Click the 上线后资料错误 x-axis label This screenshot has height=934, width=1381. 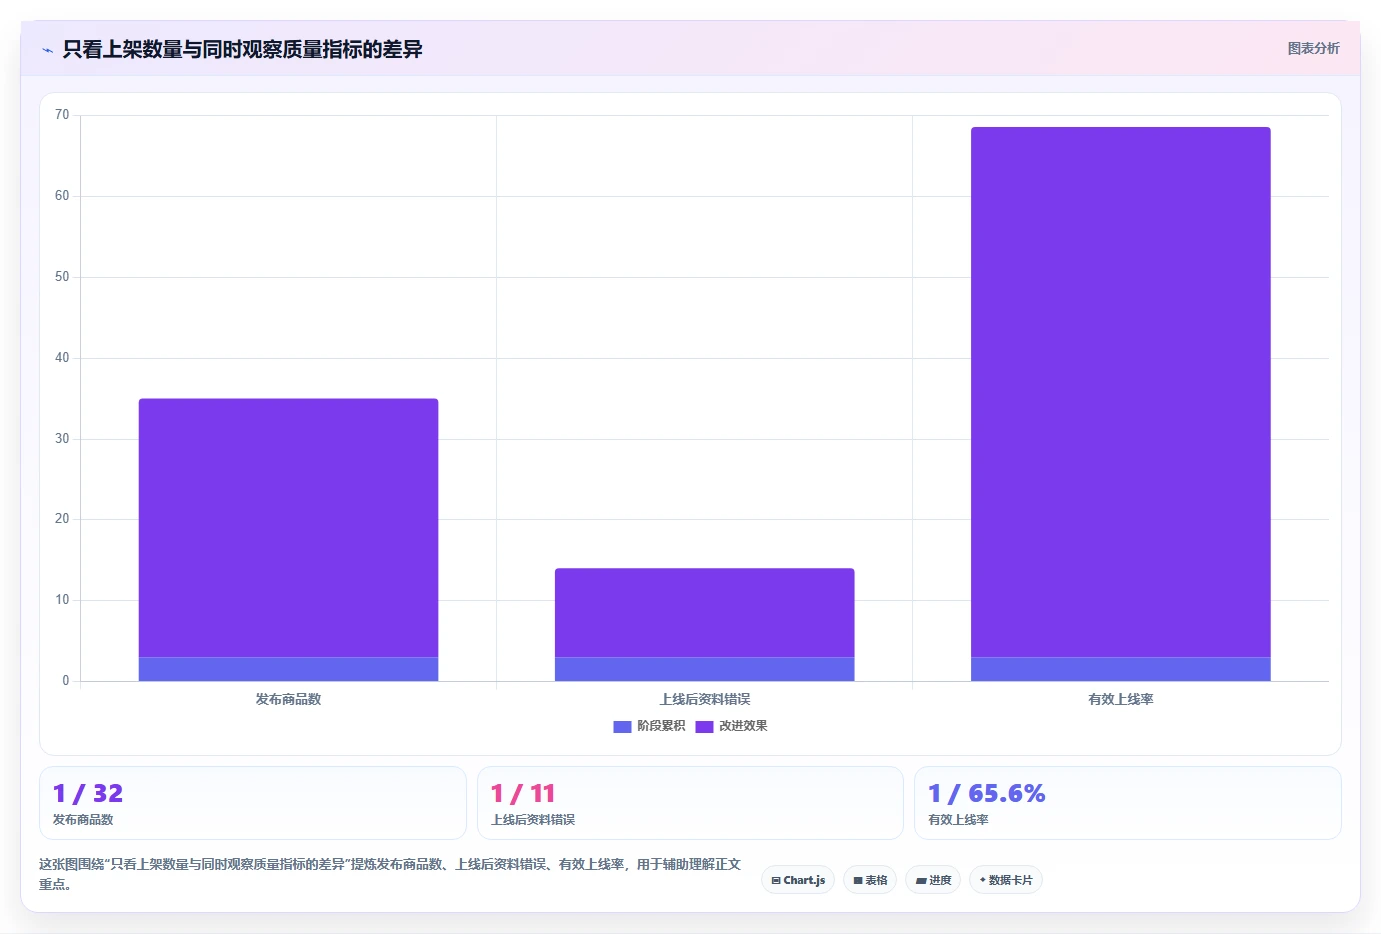(704, 699)
